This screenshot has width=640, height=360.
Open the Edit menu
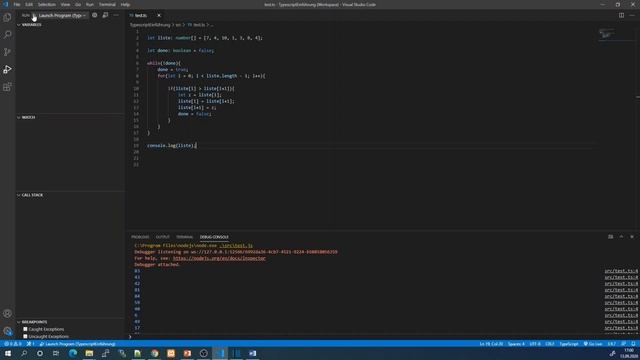[x=29, y=4]
